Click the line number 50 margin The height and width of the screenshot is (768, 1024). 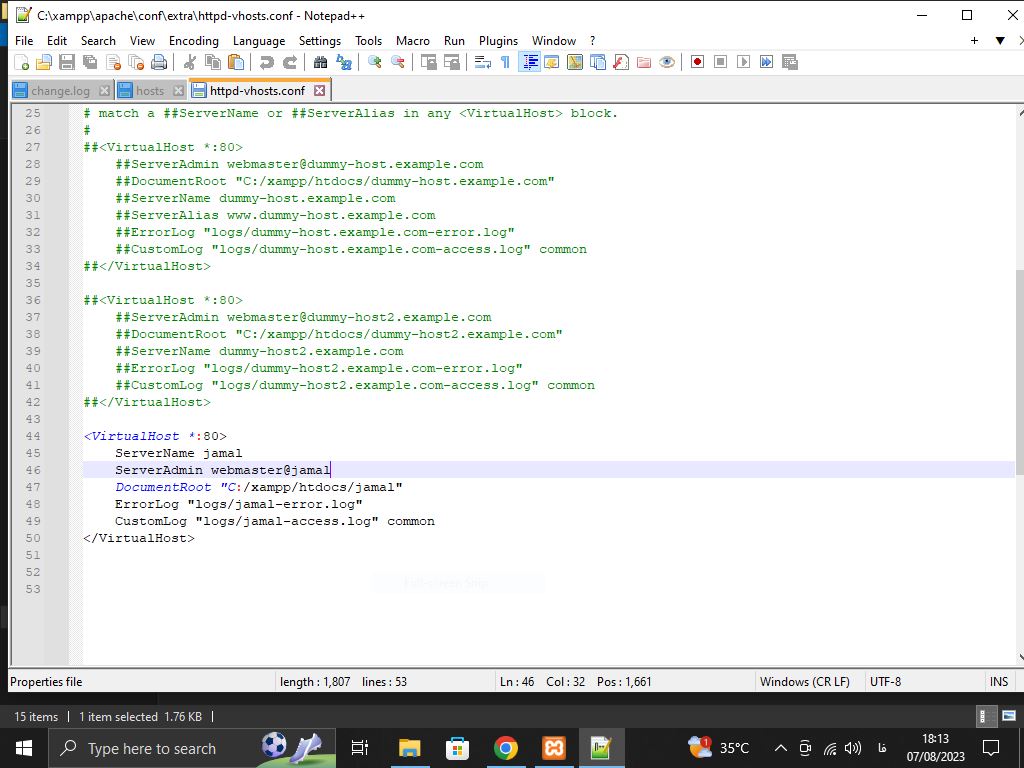[x=33, y=538]
